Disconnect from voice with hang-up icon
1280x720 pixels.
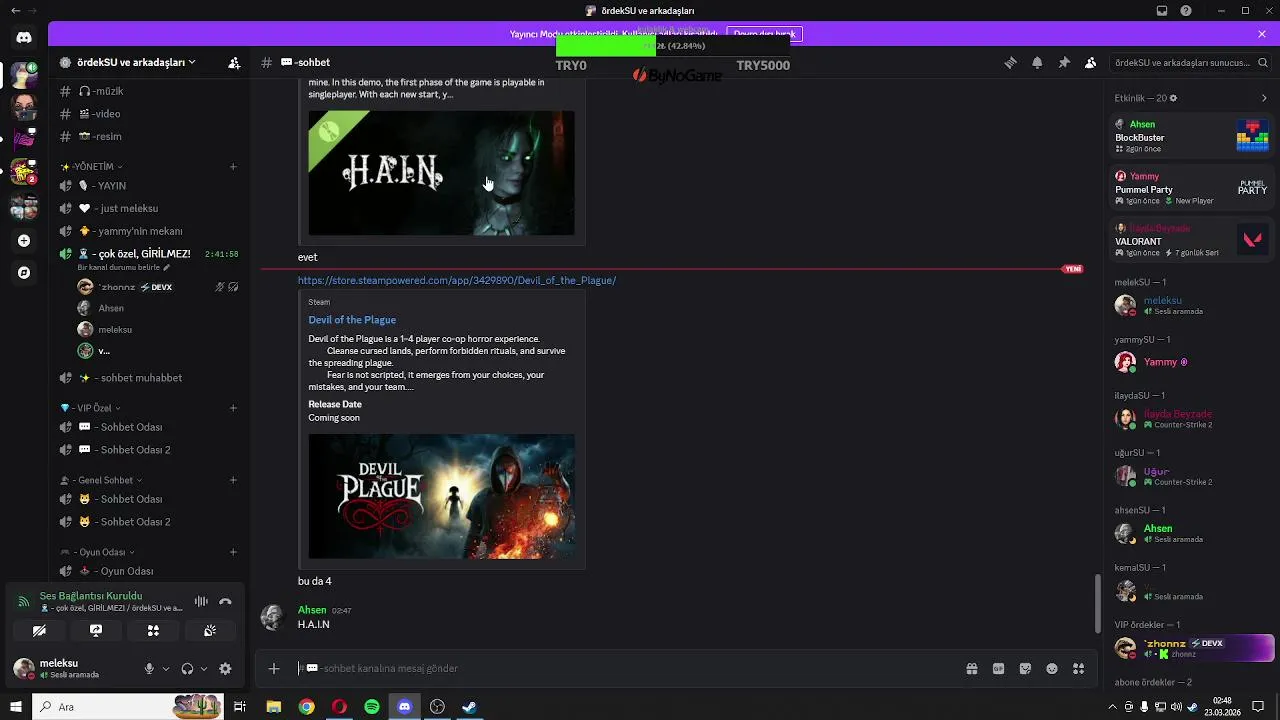coord(225,602)
